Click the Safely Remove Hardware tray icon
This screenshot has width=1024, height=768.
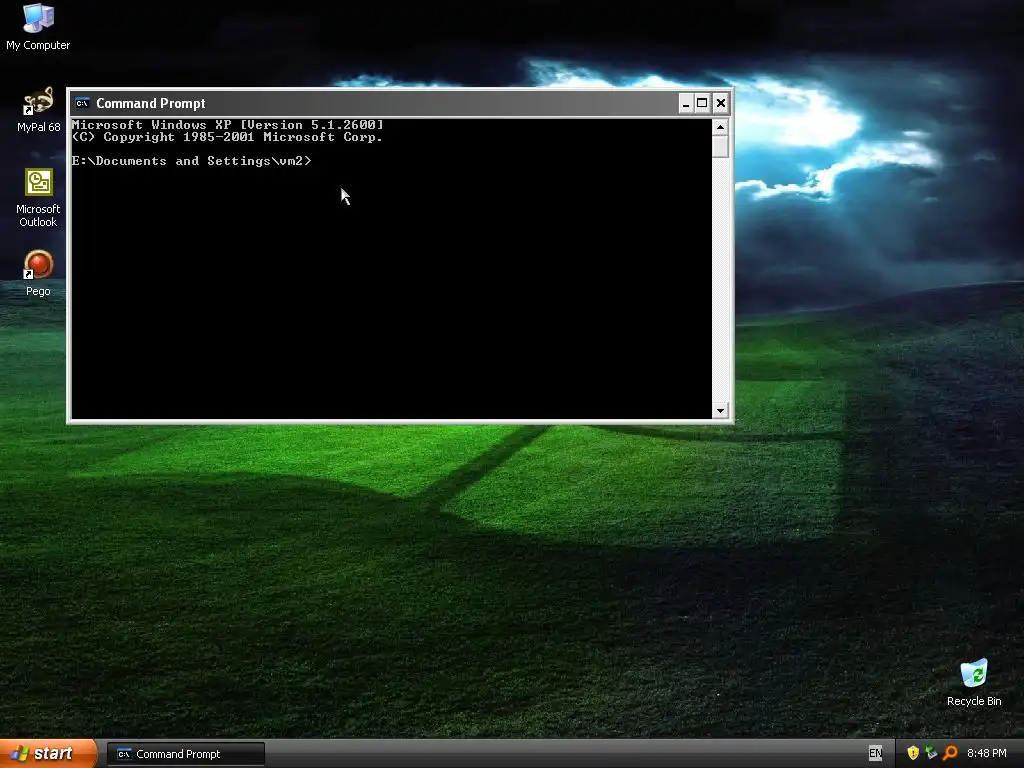point(931,753)
